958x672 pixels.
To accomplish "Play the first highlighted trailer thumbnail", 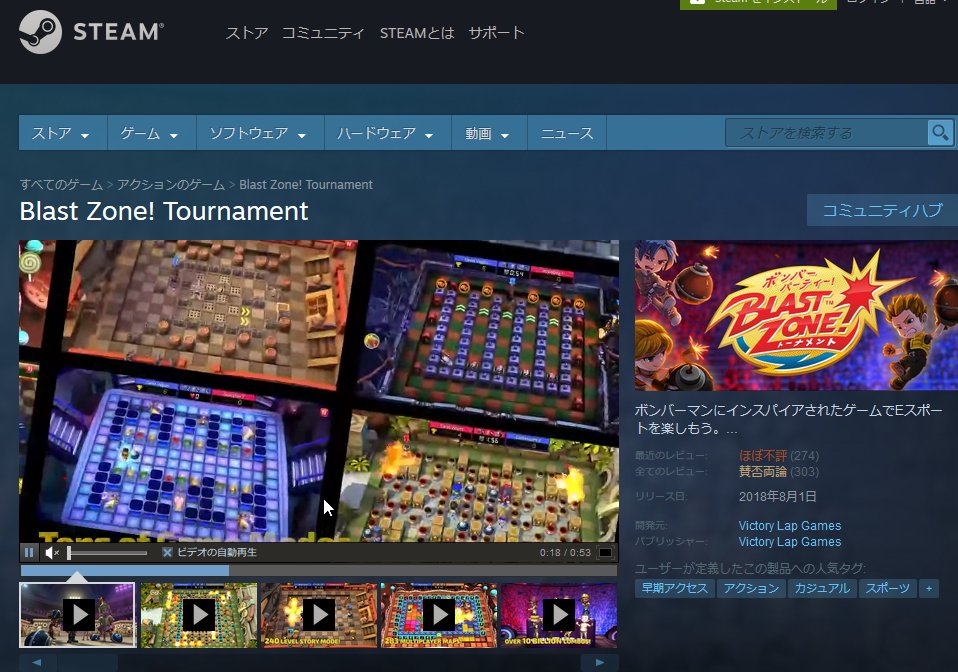I will point(78,615).
